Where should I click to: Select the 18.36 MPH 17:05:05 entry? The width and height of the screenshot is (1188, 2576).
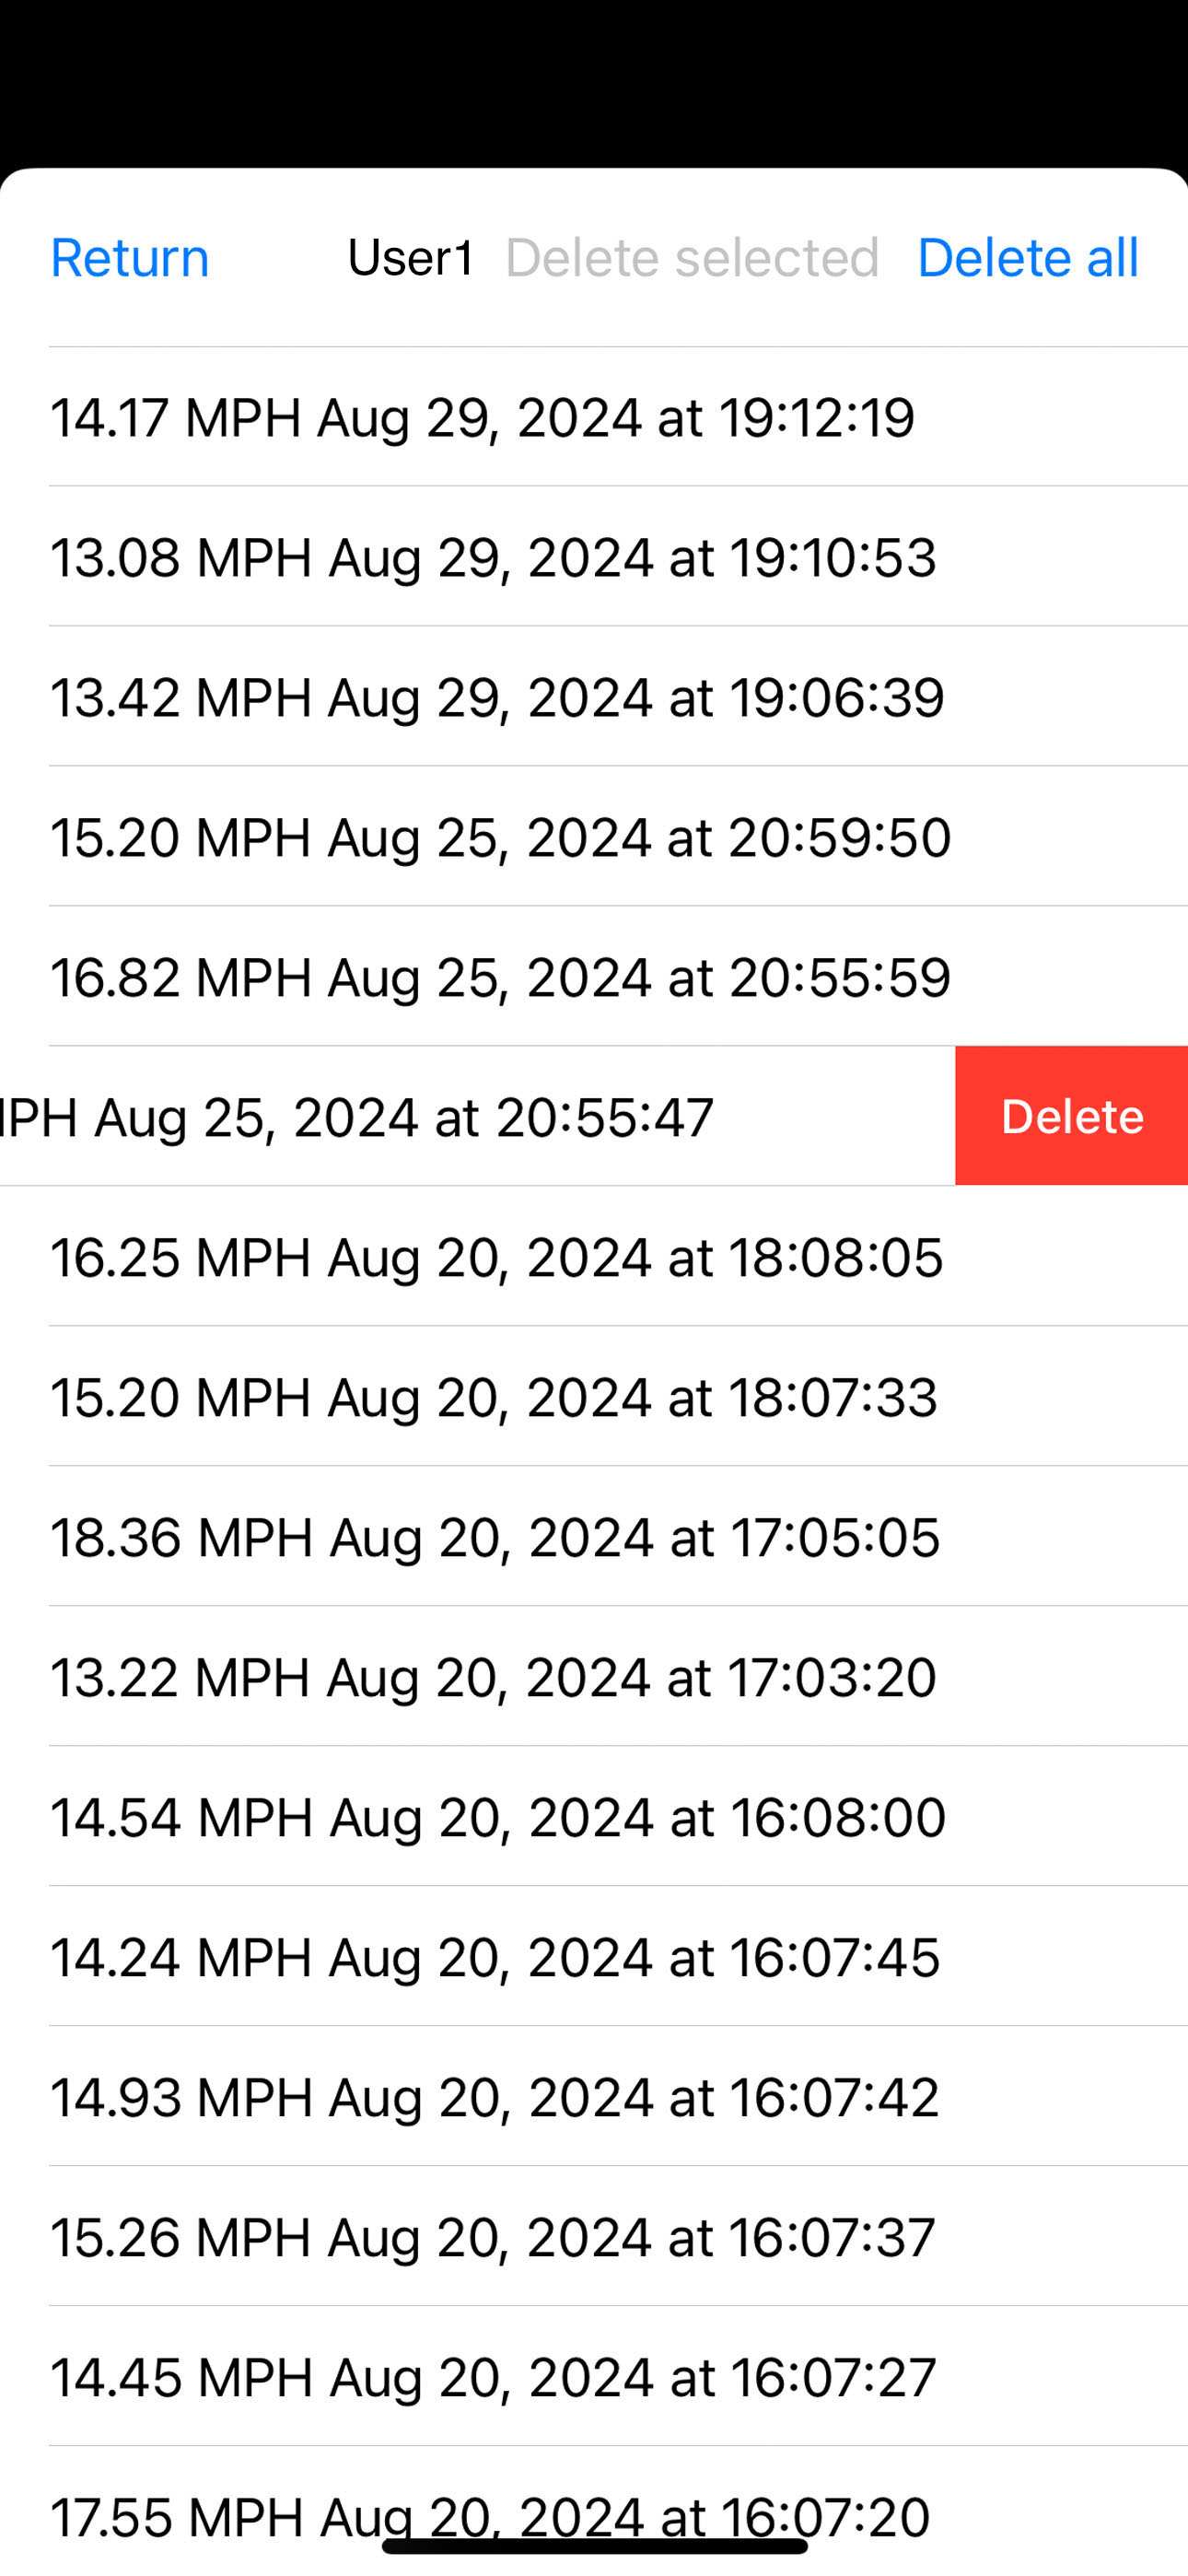point(495,1537)
